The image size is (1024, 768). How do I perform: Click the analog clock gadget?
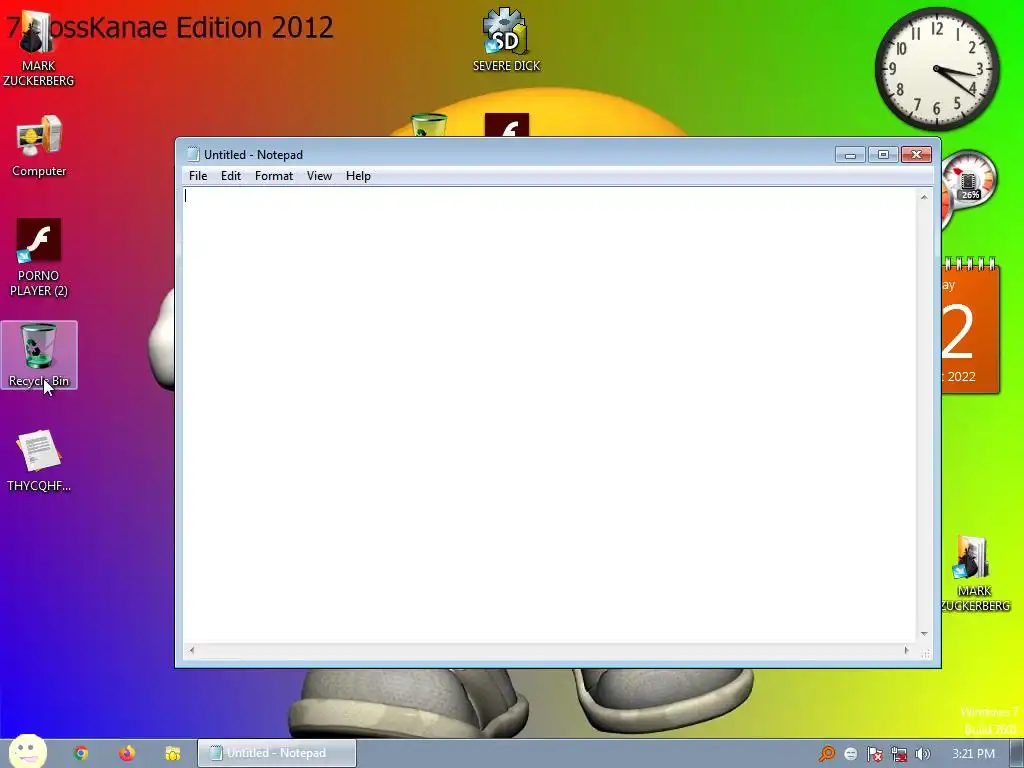[937, 69]
